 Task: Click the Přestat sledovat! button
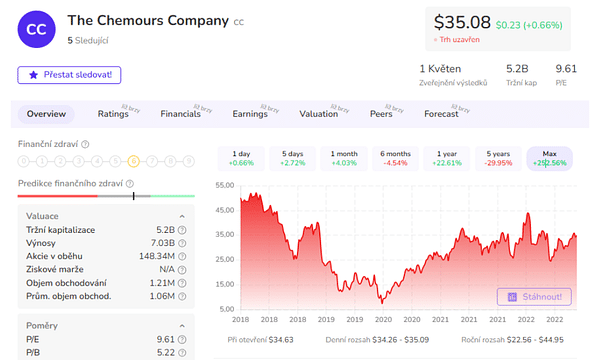click(69, 75)
